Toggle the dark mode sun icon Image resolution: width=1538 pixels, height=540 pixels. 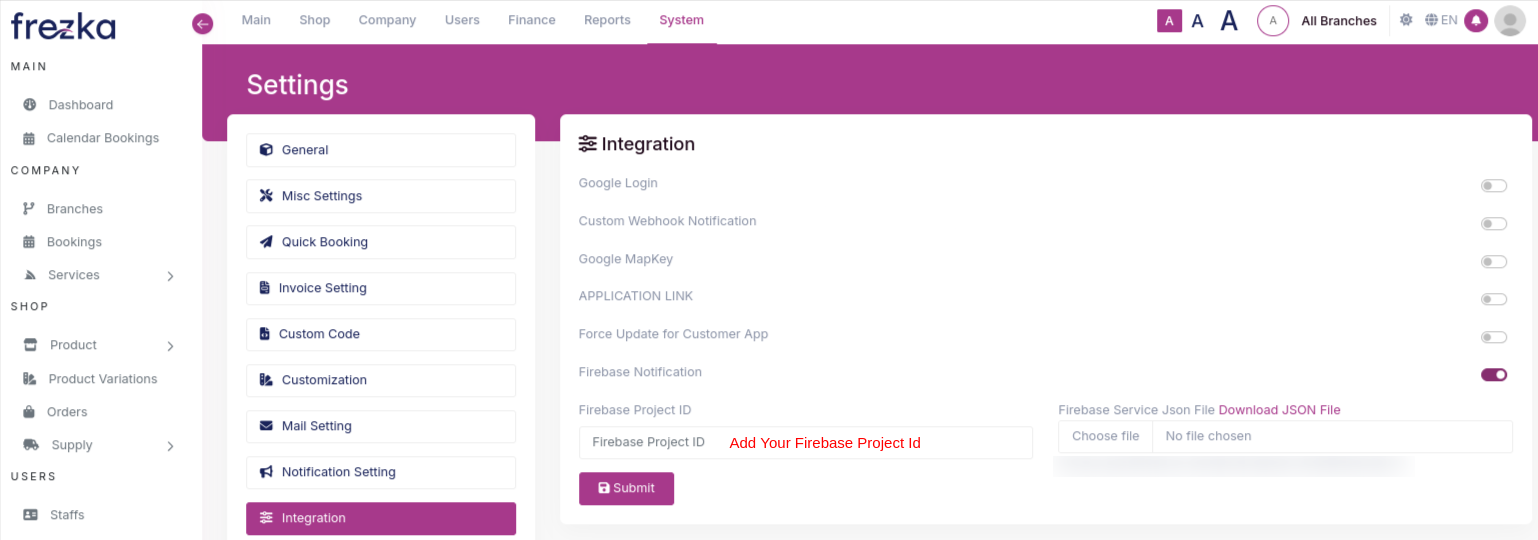click(x=1406, y=20)
